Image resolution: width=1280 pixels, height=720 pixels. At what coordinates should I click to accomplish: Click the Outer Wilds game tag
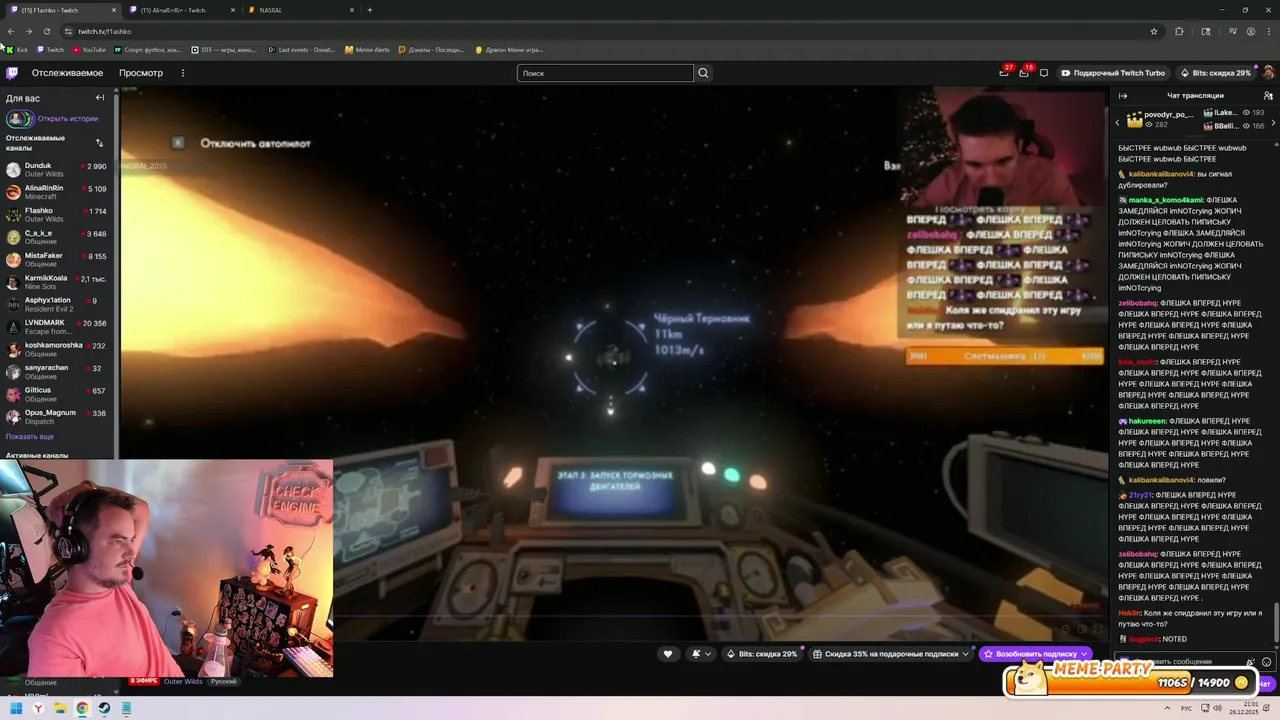(x=183, y=682)
